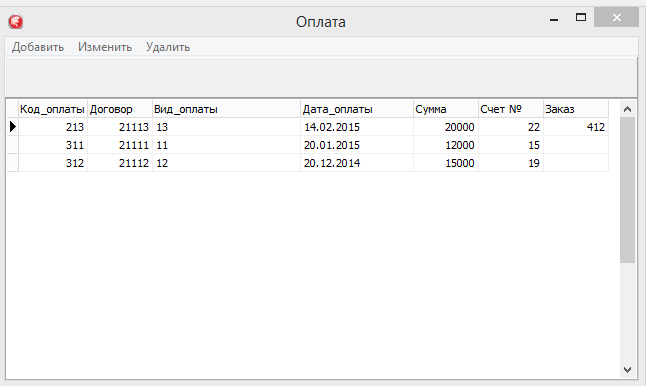Click the Заказ column header

click(x=576, y=109)
